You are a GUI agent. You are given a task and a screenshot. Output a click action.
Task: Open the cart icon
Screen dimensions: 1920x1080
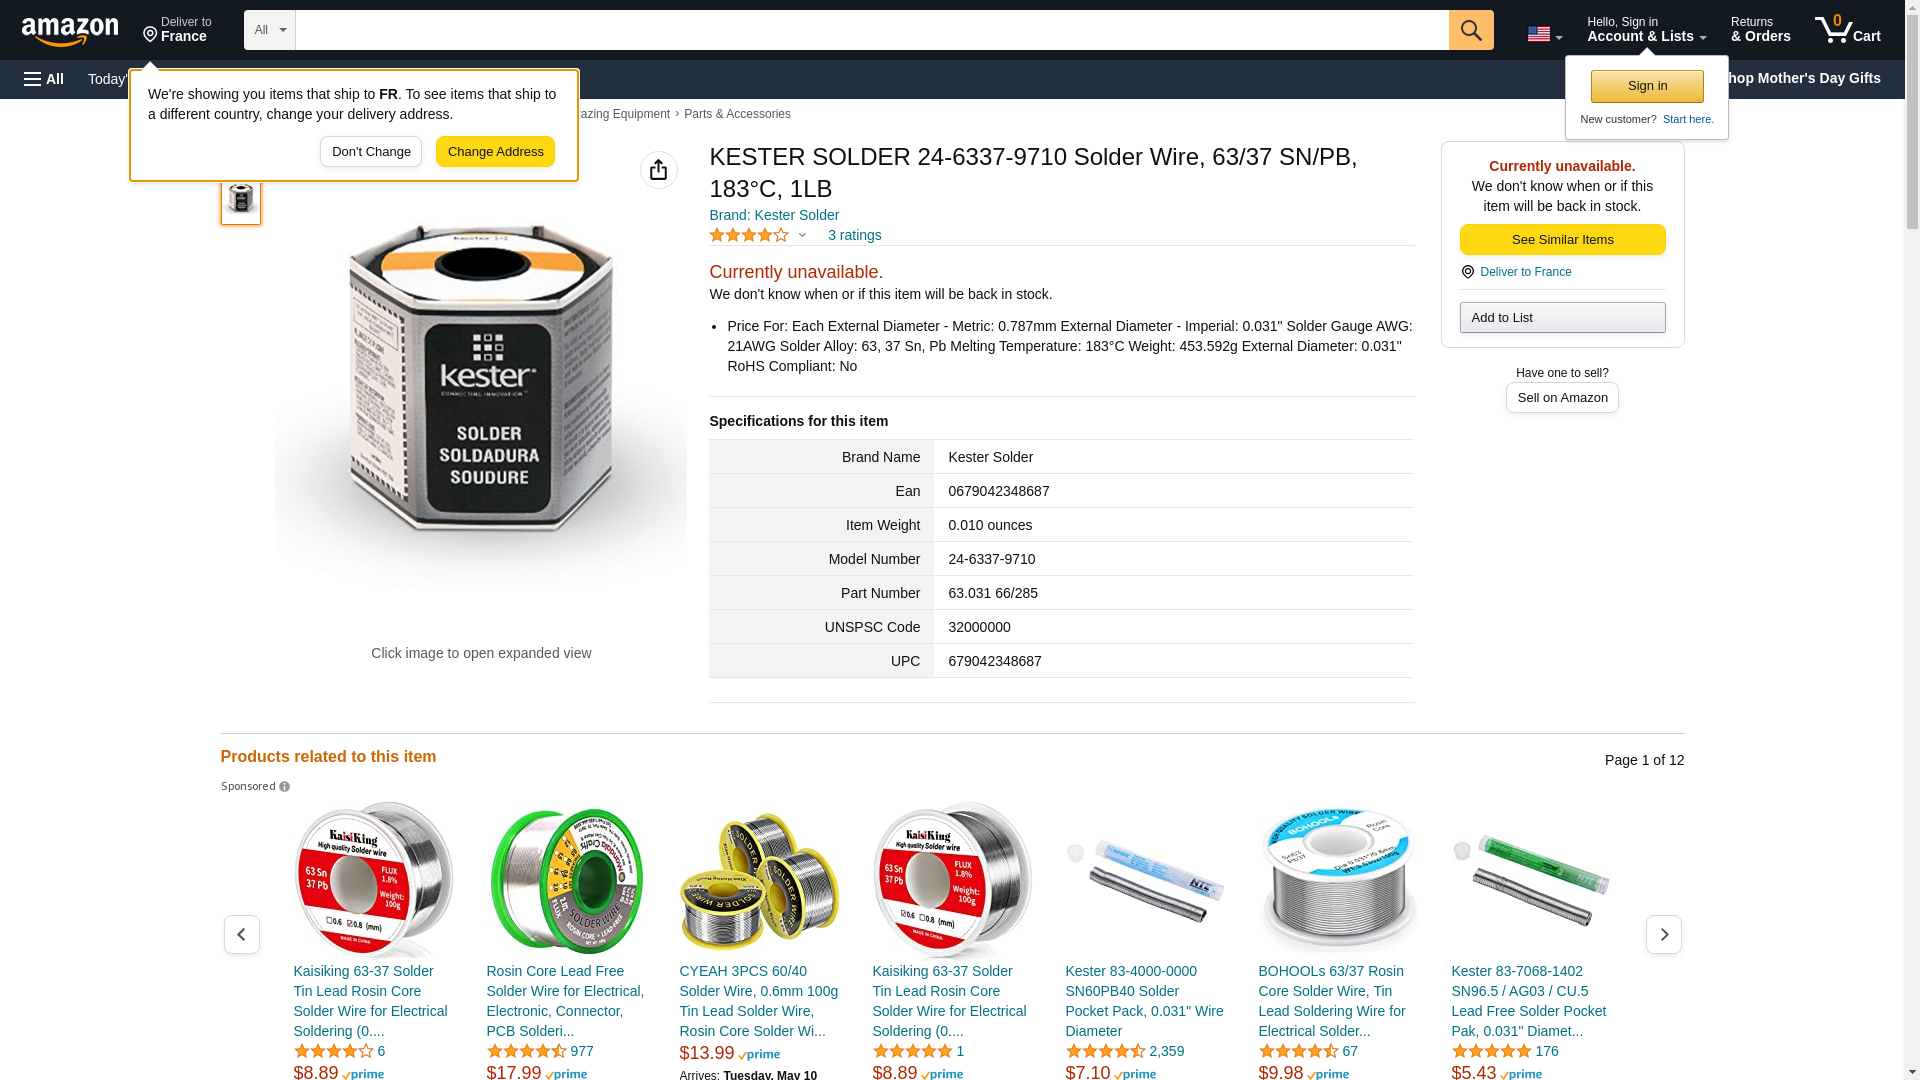tap(1847, 30)
